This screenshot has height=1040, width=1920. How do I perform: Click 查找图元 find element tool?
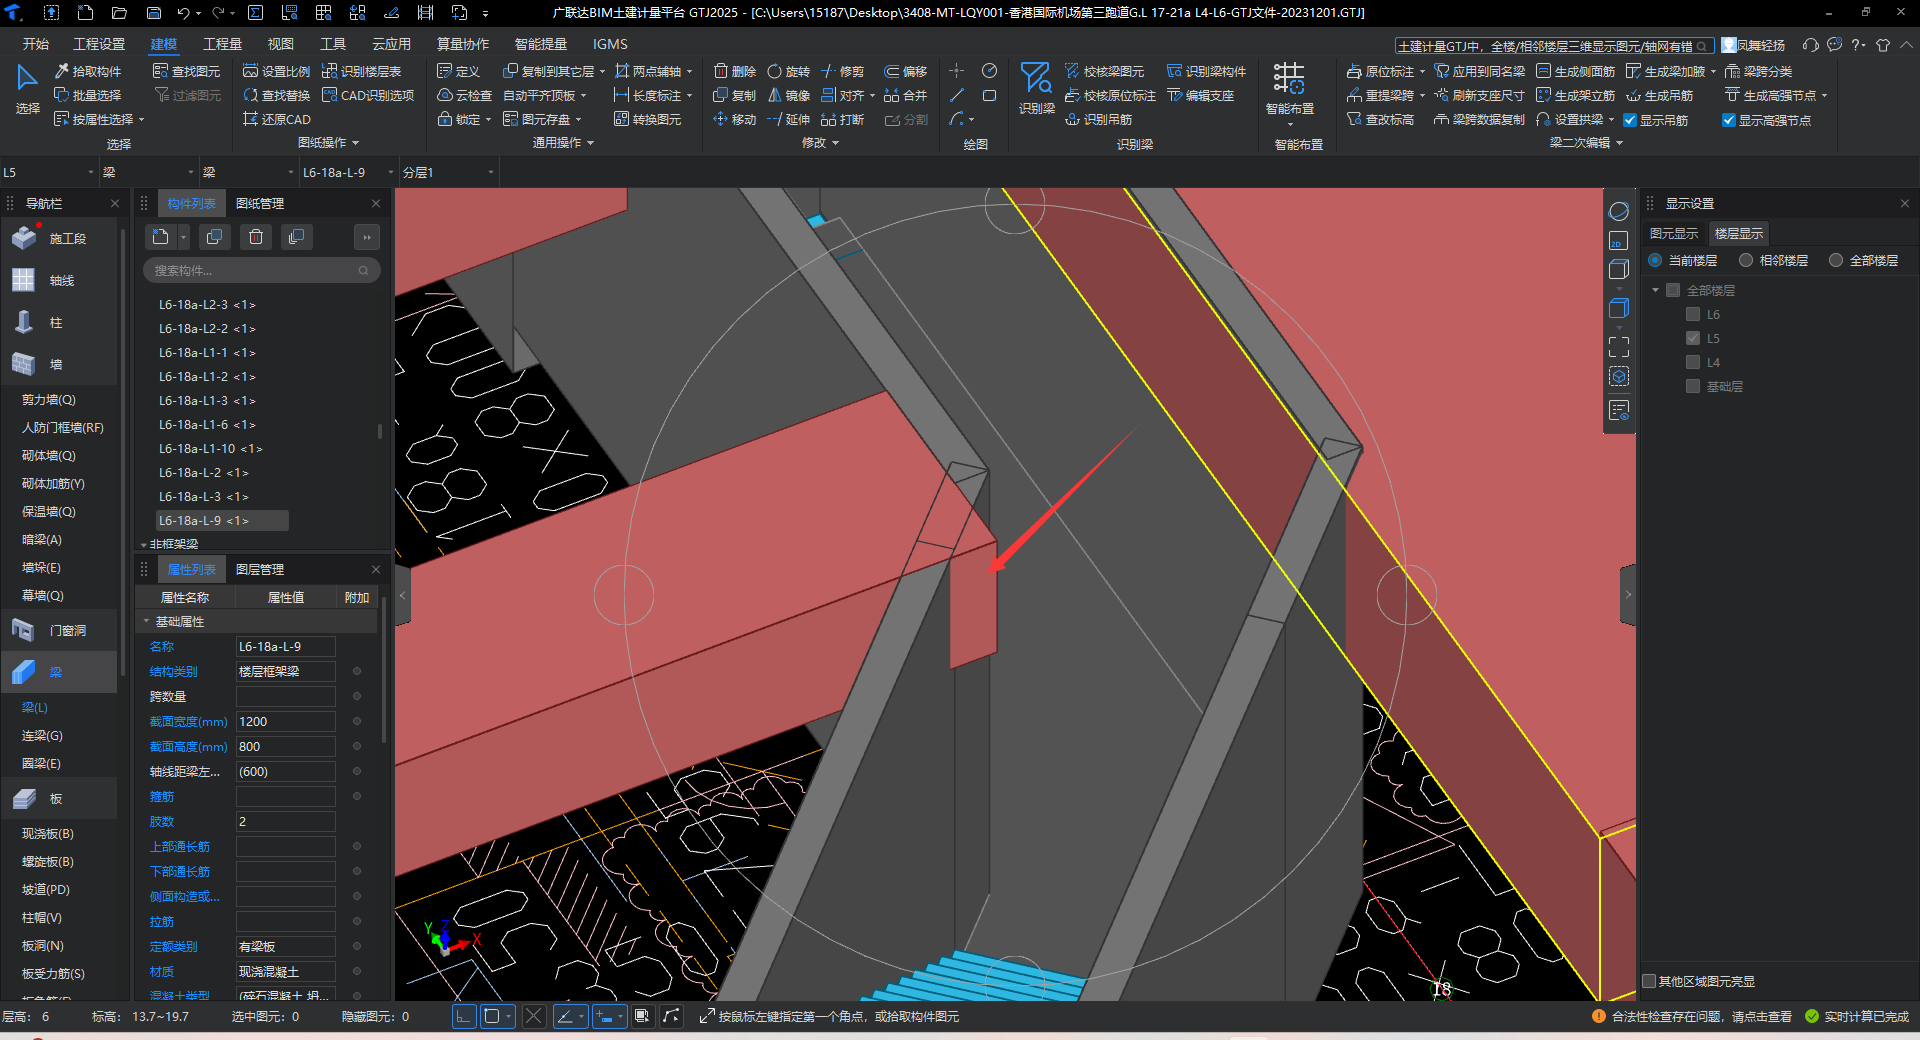[187, 71]
